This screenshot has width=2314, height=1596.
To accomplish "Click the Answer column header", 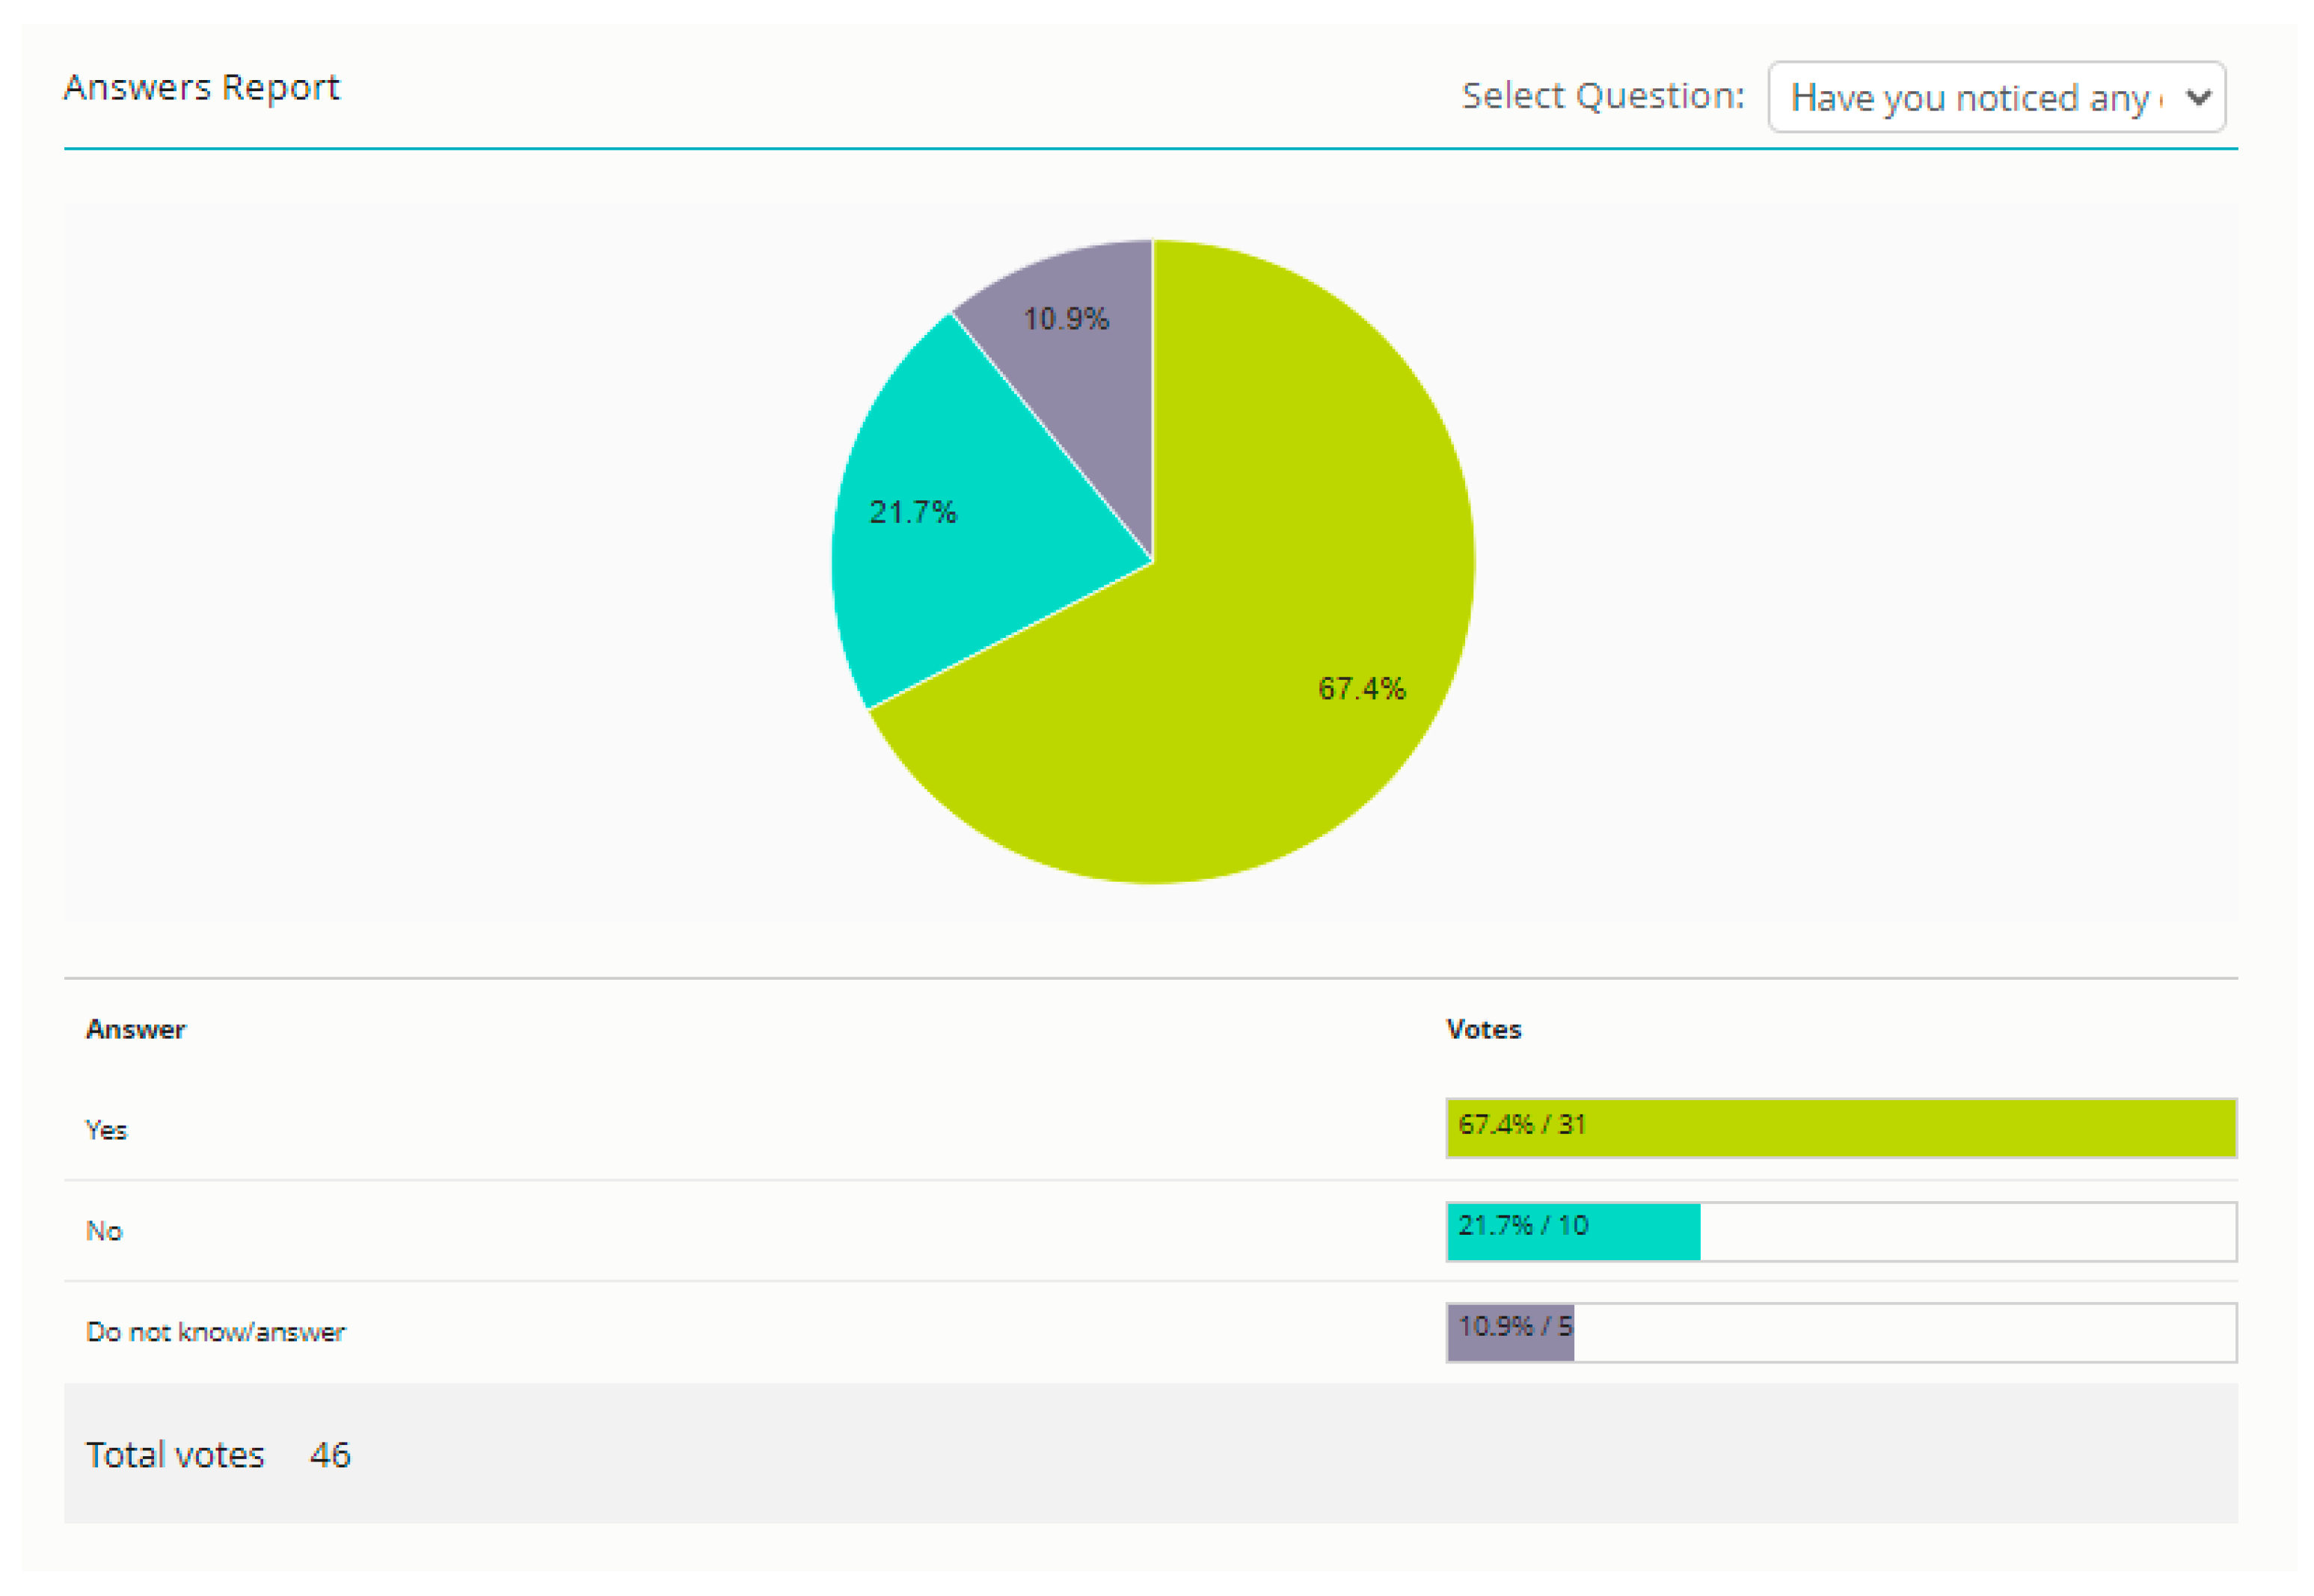I will 135,1030.
